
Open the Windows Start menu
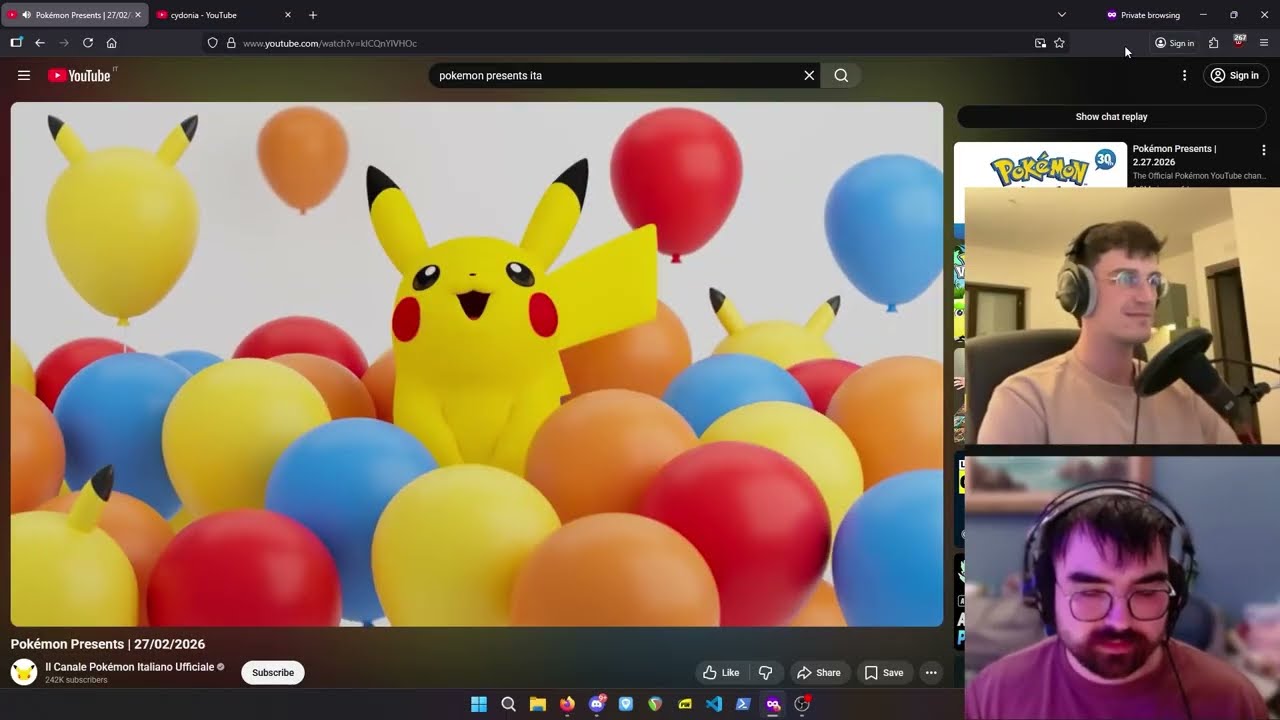point(479,704)
